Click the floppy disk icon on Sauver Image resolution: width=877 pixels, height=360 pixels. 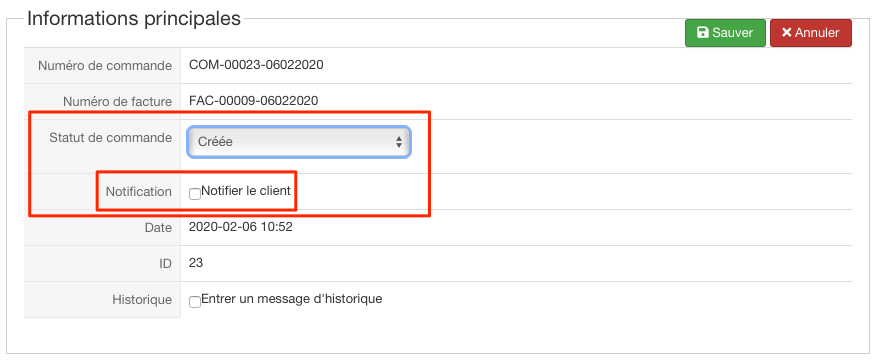tap(702, 33)
